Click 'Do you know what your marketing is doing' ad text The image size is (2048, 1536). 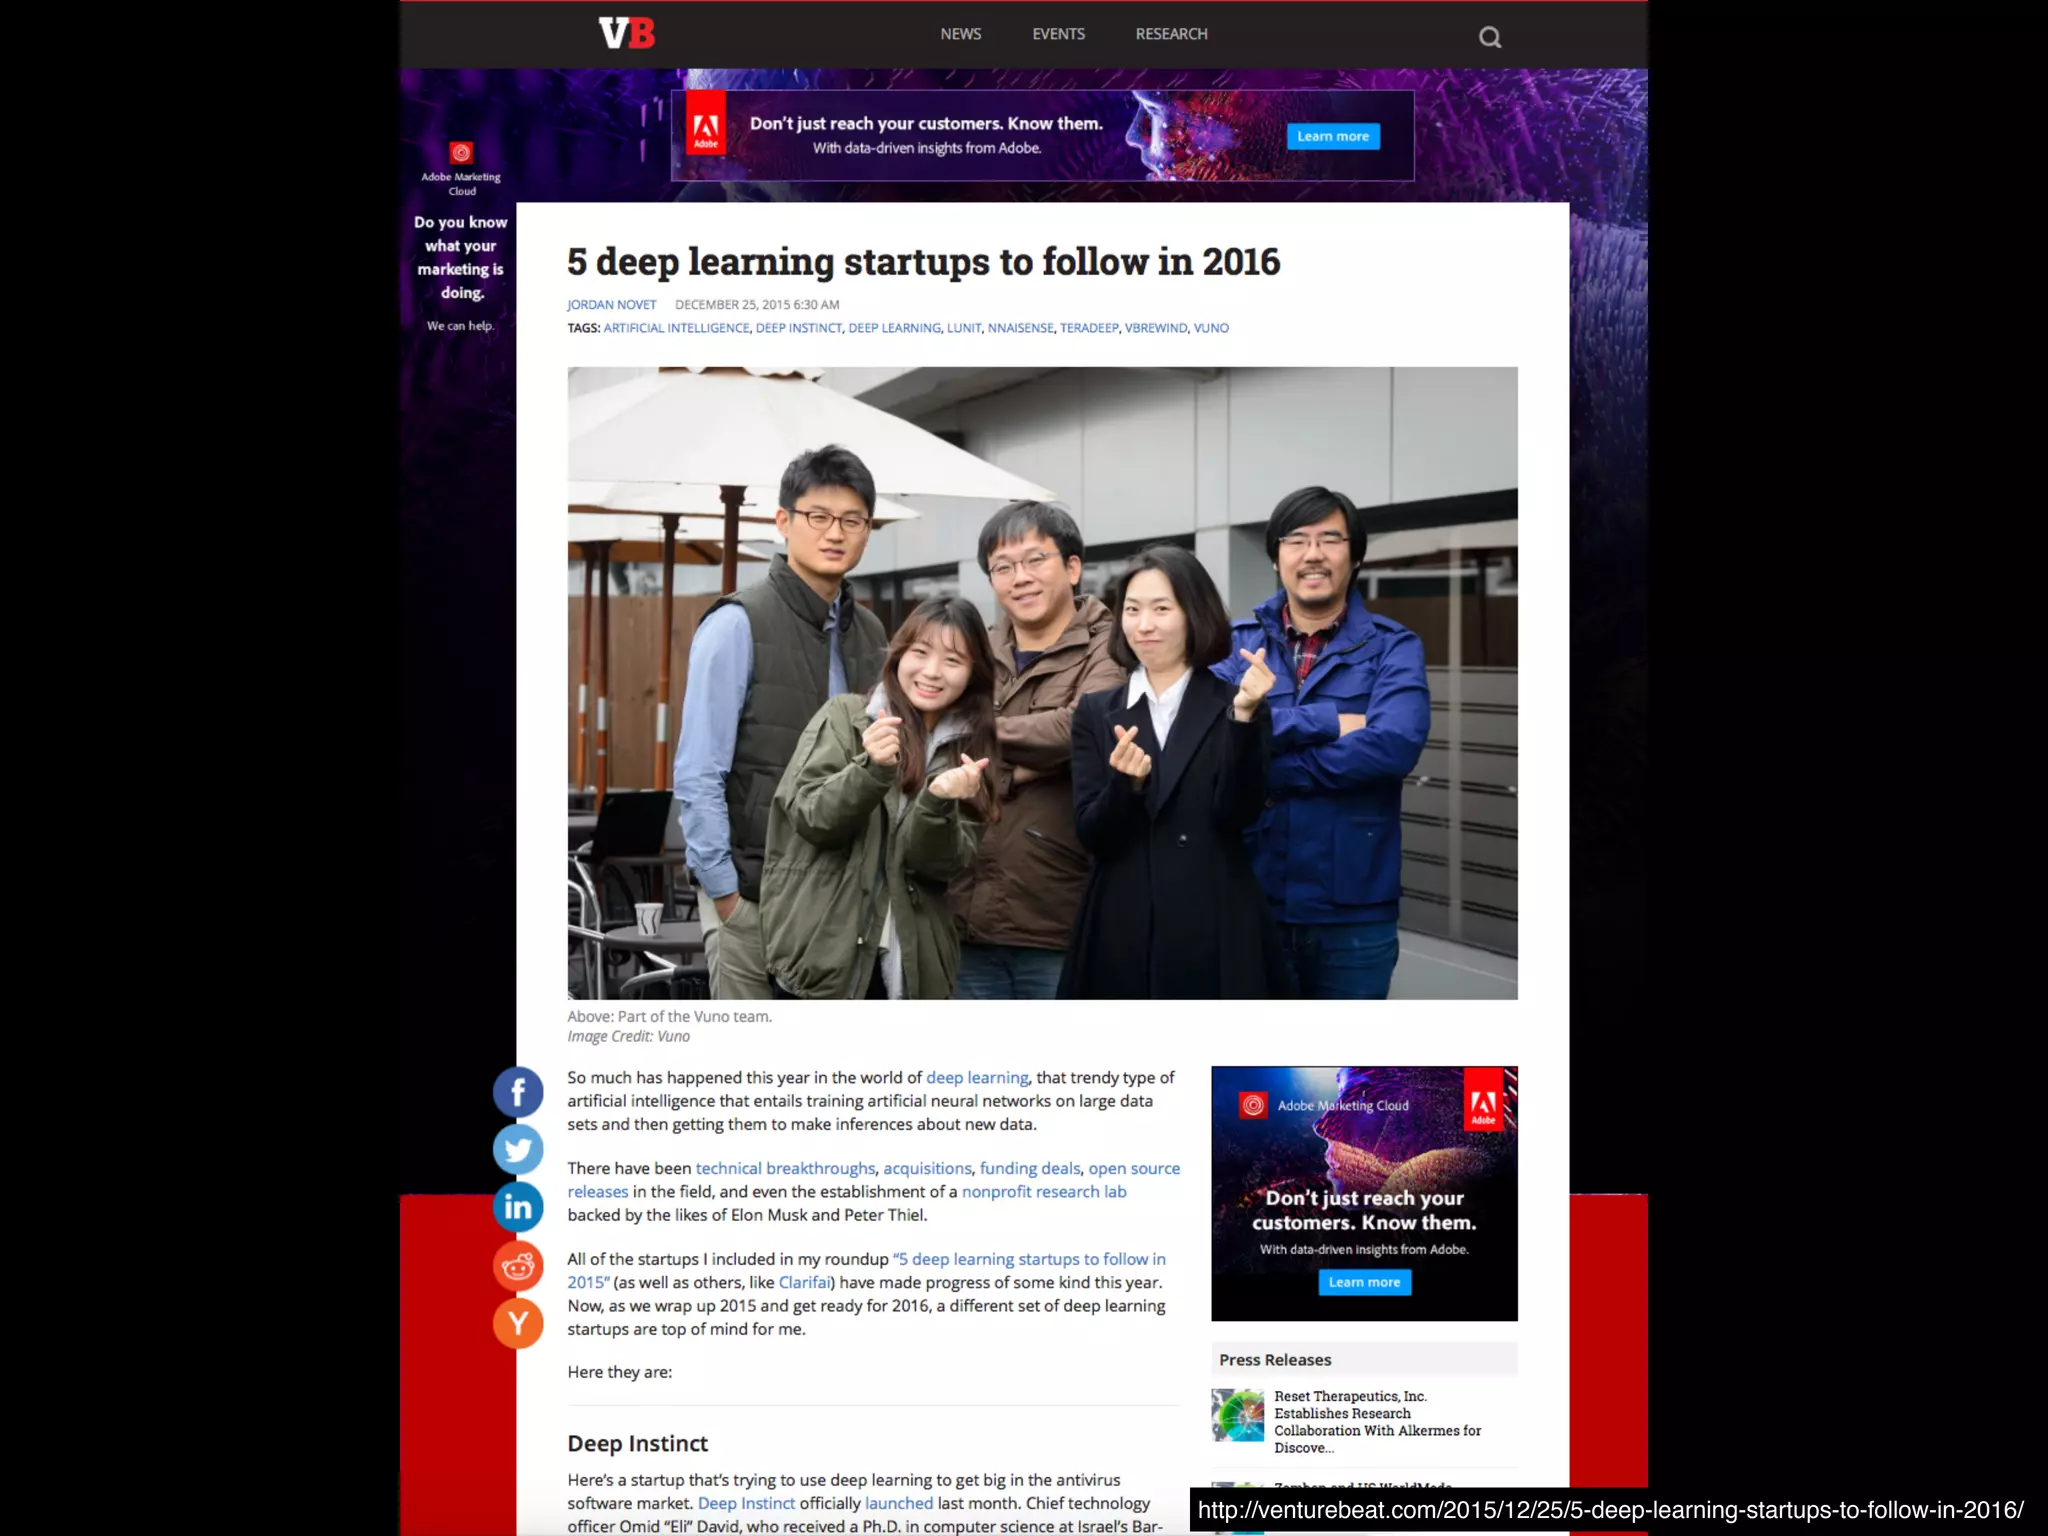tap(461, 257)
